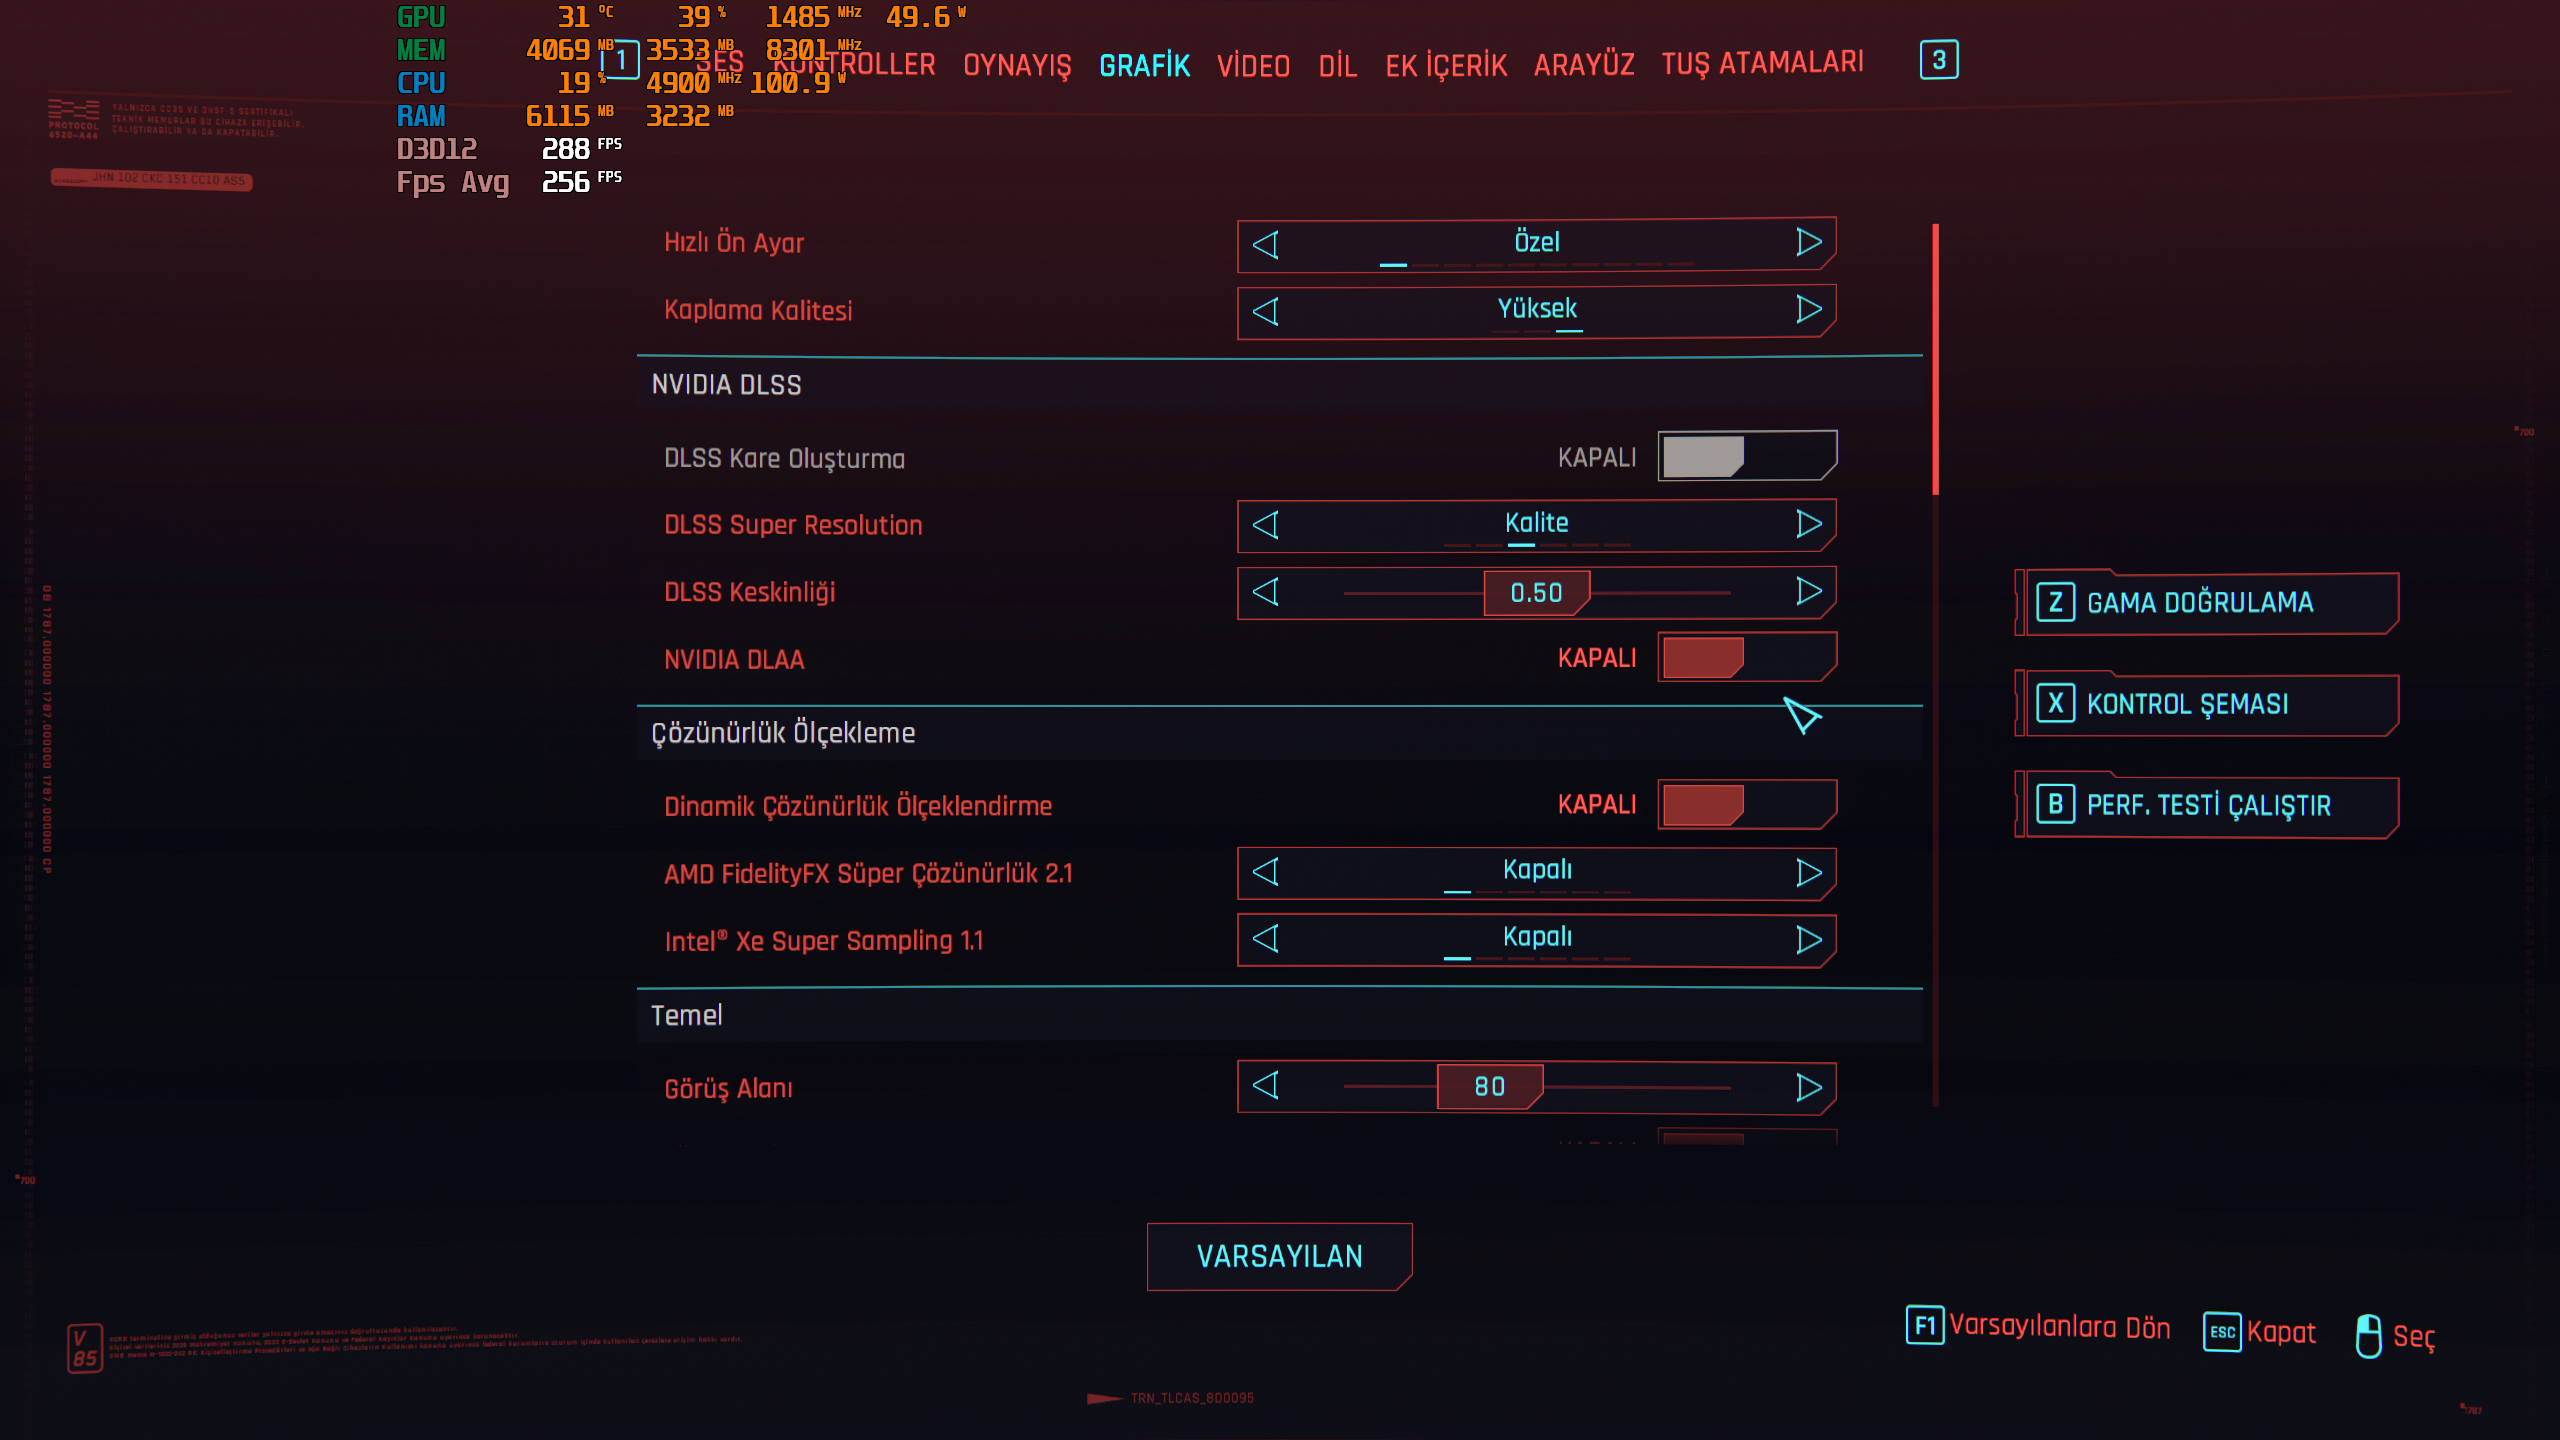
Task: Decrease DLSS Keskinliği with left arrow
Action: pyautogui.click(x=1266, y=592)
